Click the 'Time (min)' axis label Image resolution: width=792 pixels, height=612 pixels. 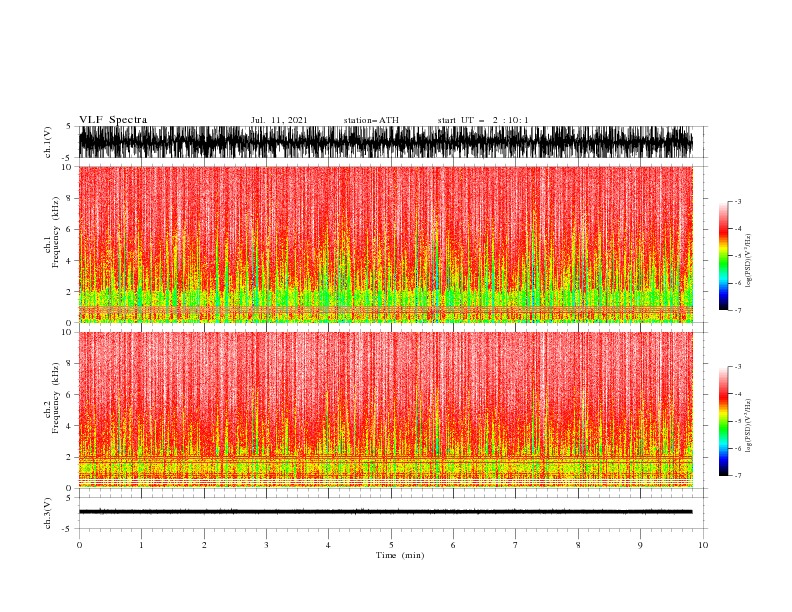(x=400, y=555)
